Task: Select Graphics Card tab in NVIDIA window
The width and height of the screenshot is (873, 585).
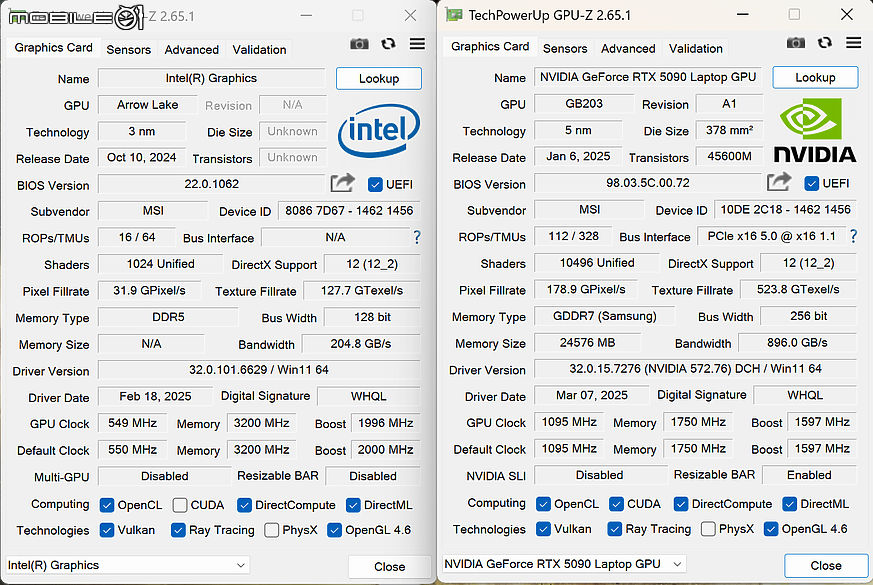Action: click(x=490, y=47)
